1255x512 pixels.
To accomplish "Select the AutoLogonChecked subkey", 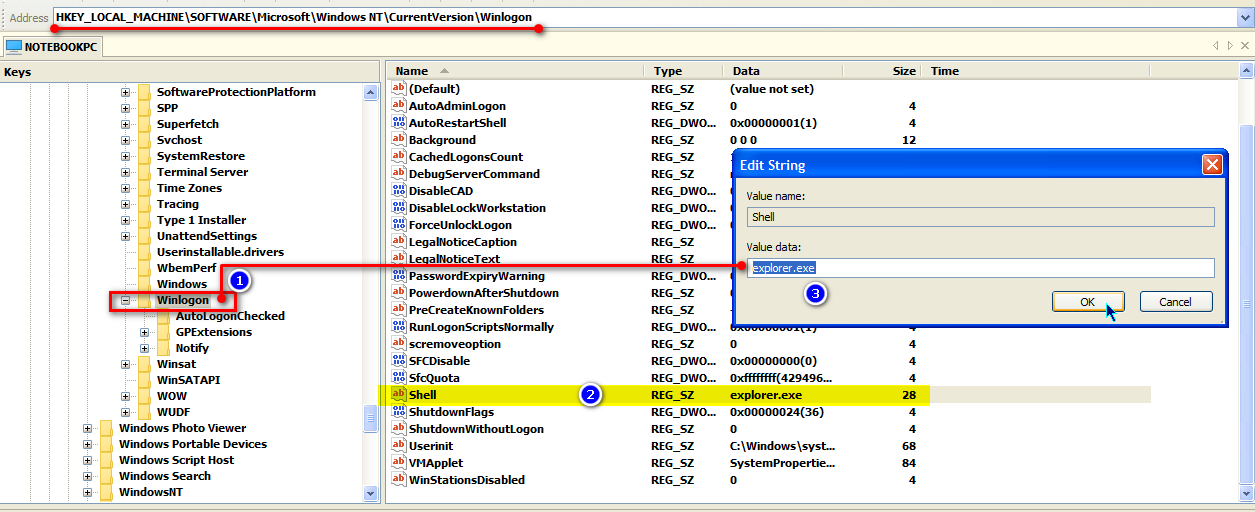I will point(230,316).
